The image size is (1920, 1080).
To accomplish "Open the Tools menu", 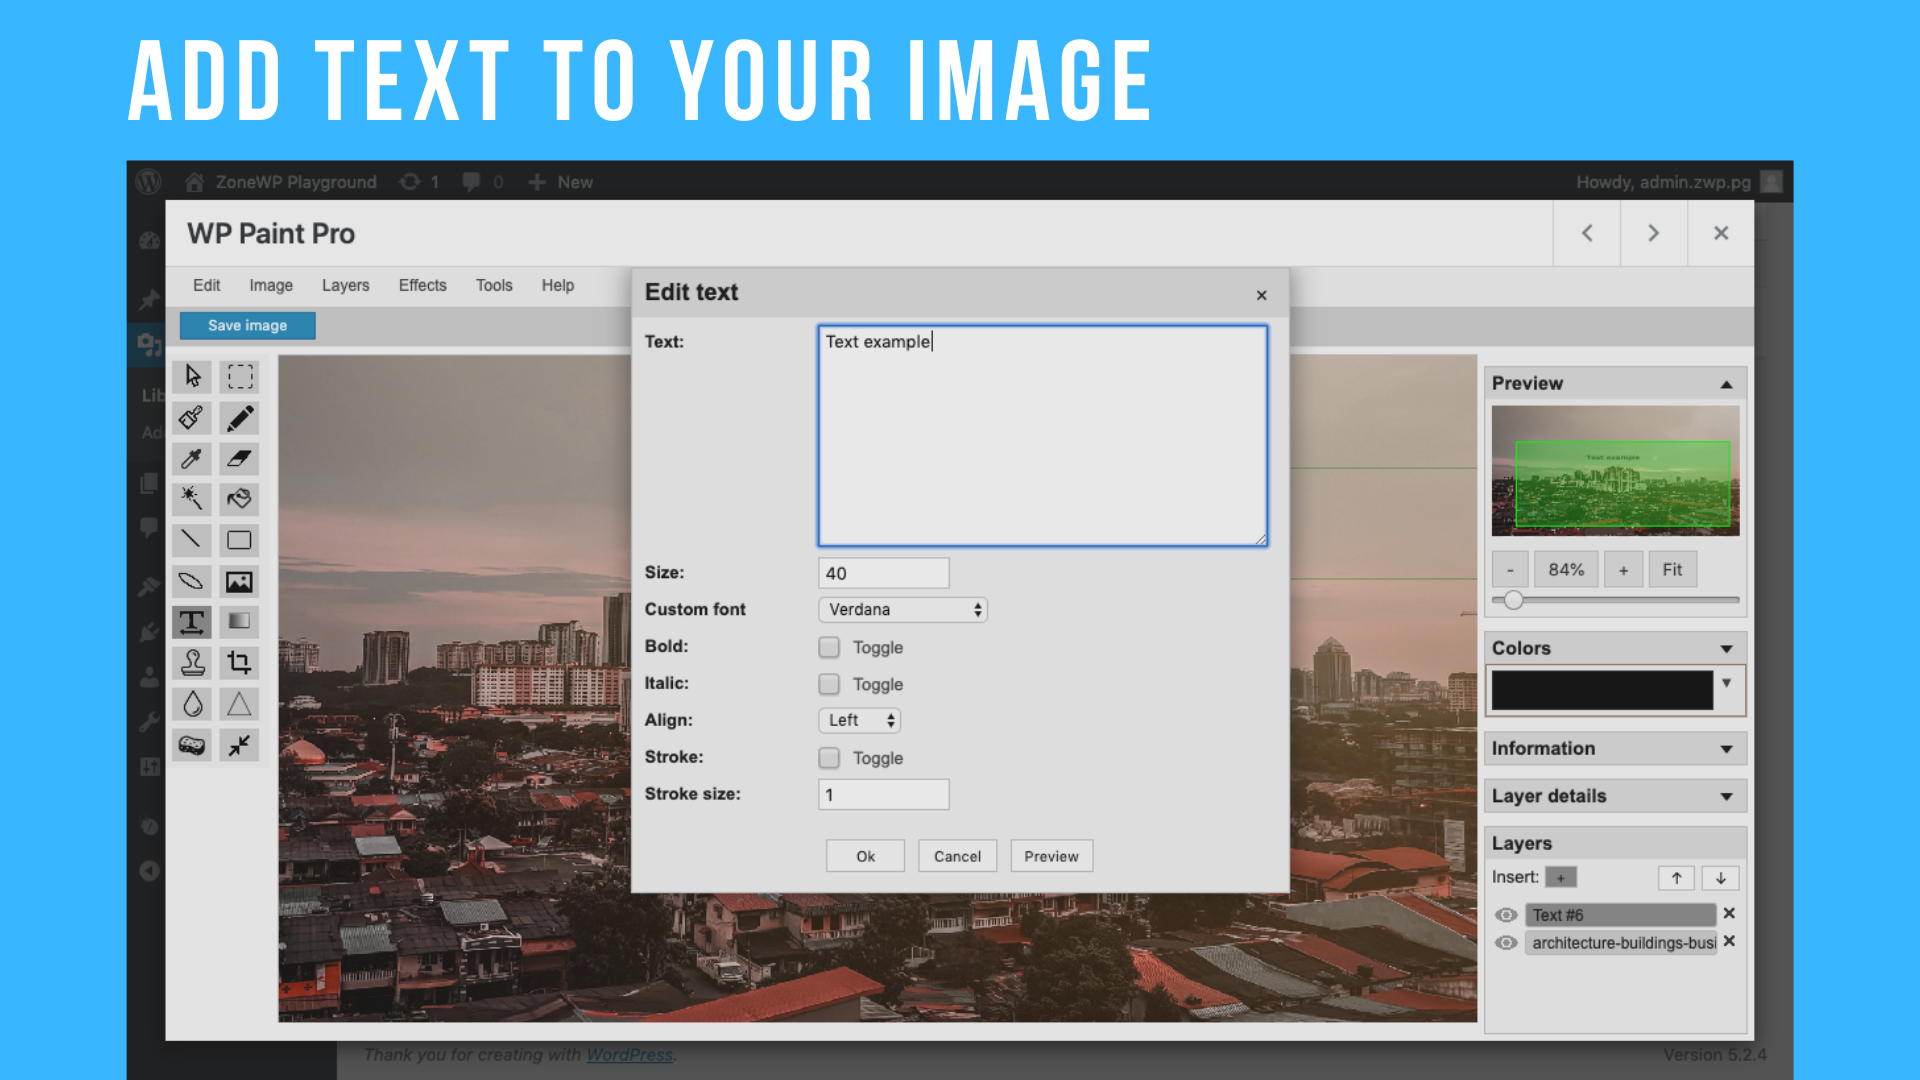I will coord(494,285).
